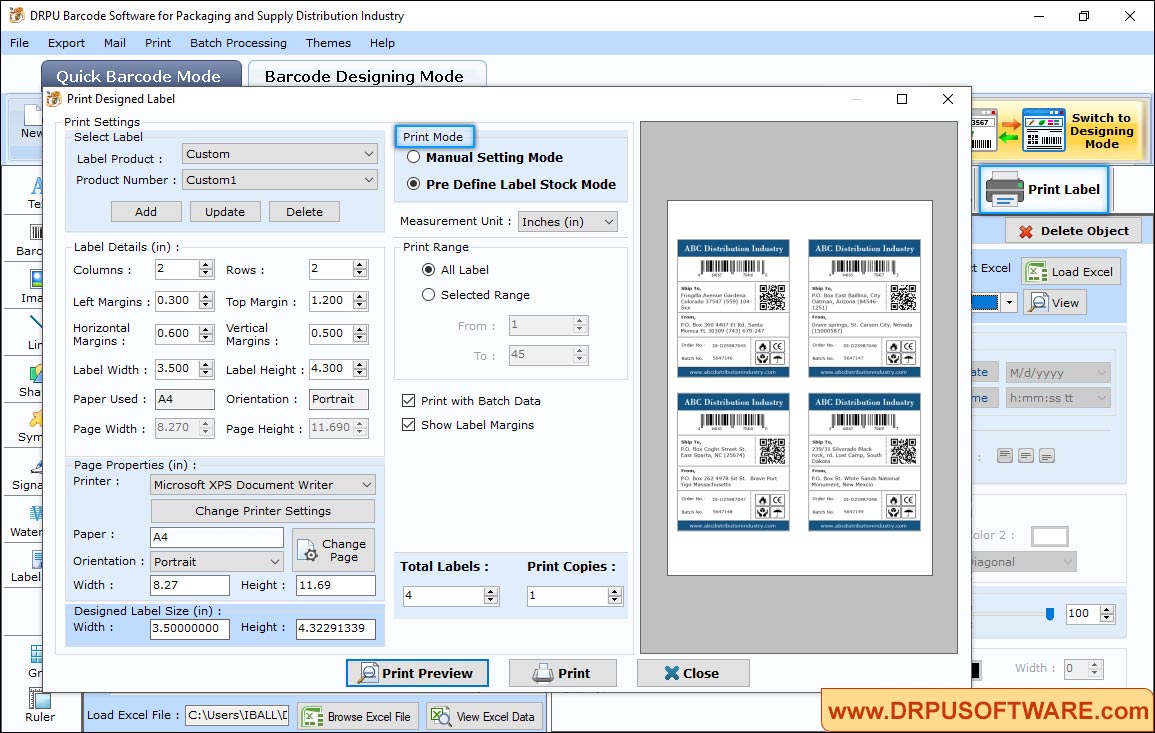Open the h:mm:ss tt time format dropdown

(x=1059, y=398)
